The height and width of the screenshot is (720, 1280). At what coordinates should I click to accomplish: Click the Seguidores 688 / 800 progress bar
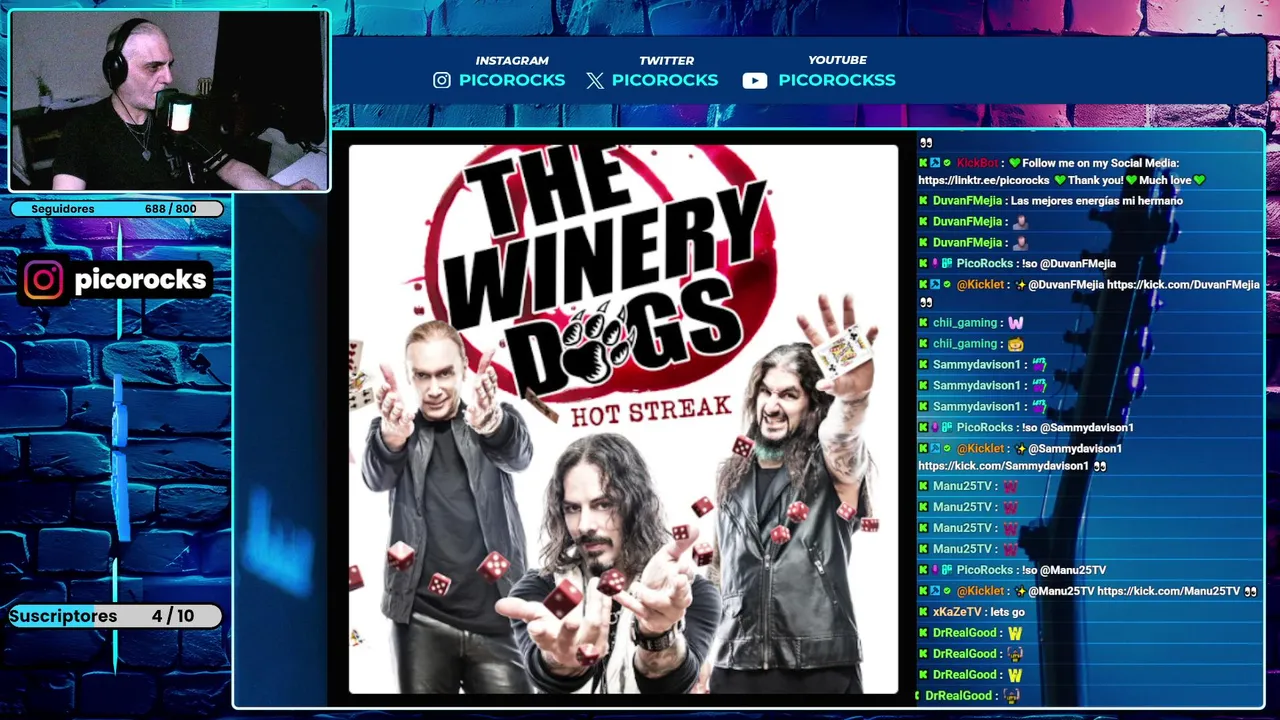[118, 209]
